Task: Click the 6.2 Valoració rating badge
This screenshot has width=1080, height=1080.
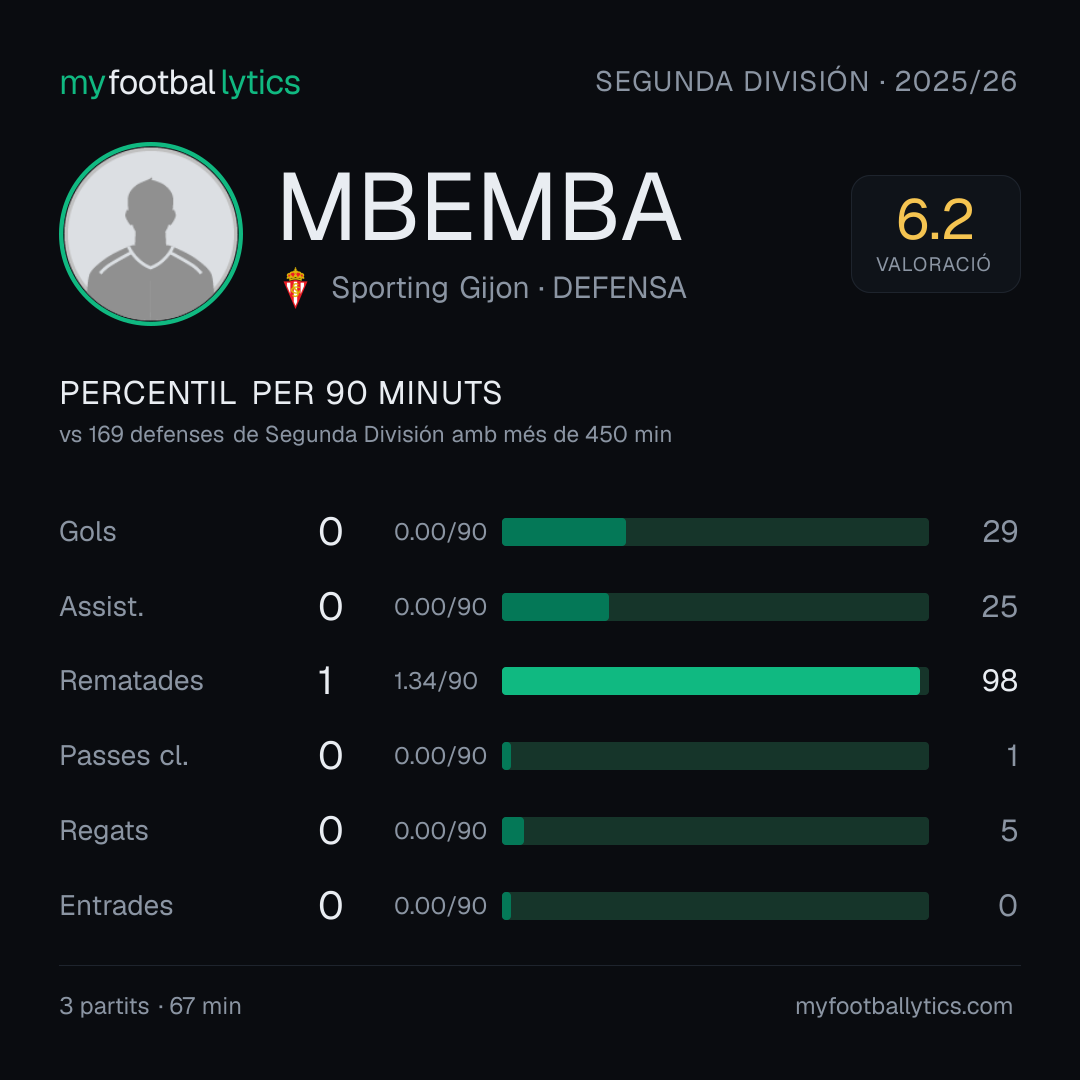Action: coord(935,233)
